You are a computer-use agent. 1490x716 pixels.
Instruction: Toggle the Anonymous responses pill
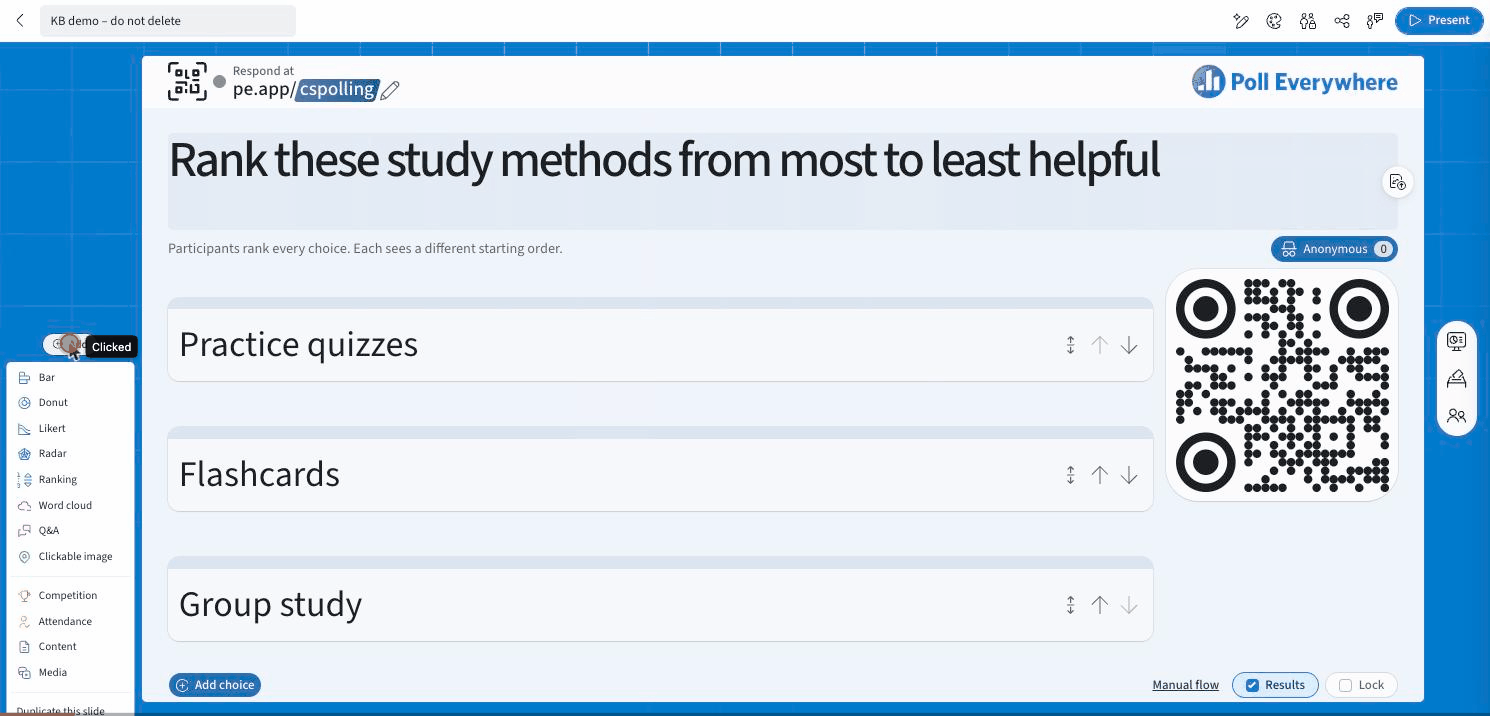click(1334, 249)
